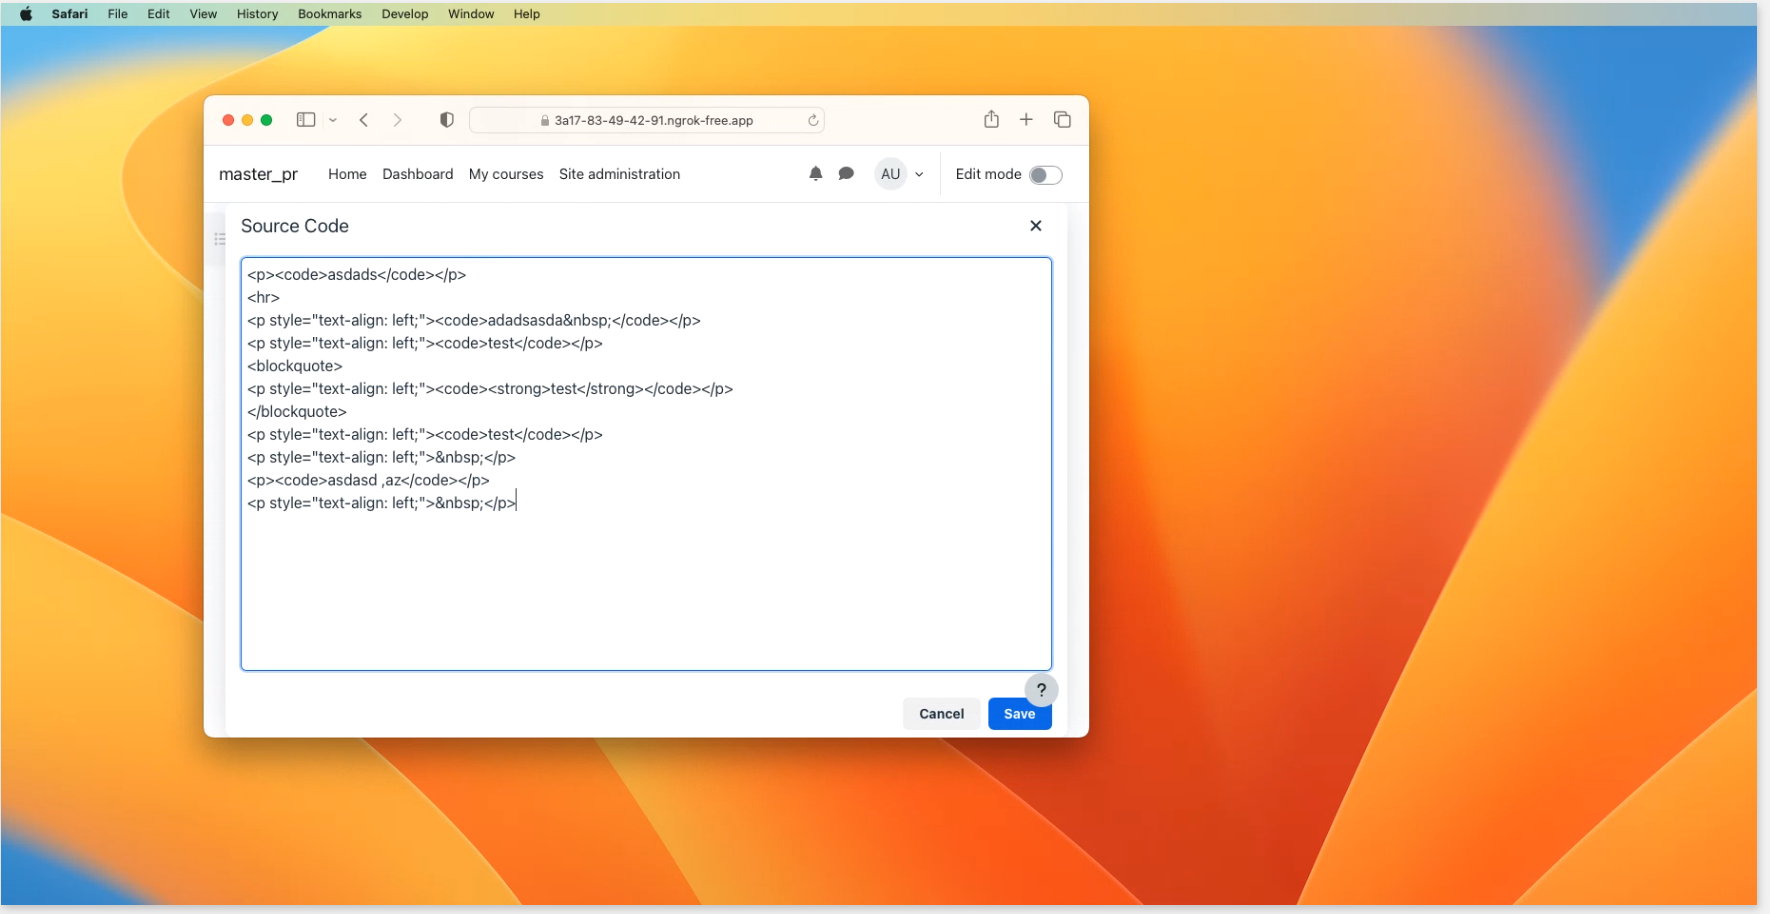Click the '<hr>' line in the code
The image size is (1770, 914).
click(x=263, y=297)
